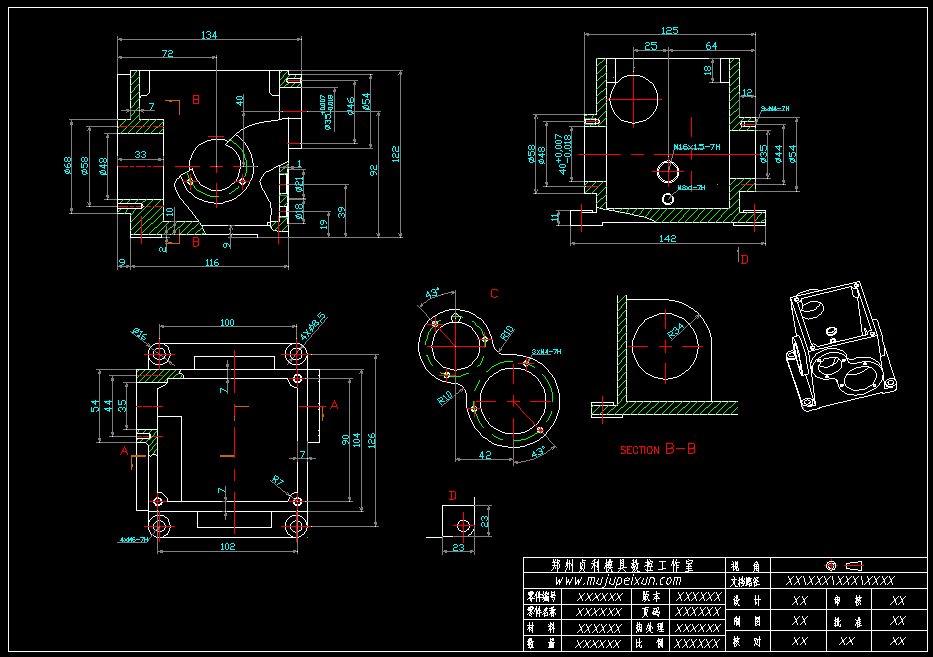Select the 文档路径 label cell
This screenshot has height=657, width=933.
pos(746,581)
